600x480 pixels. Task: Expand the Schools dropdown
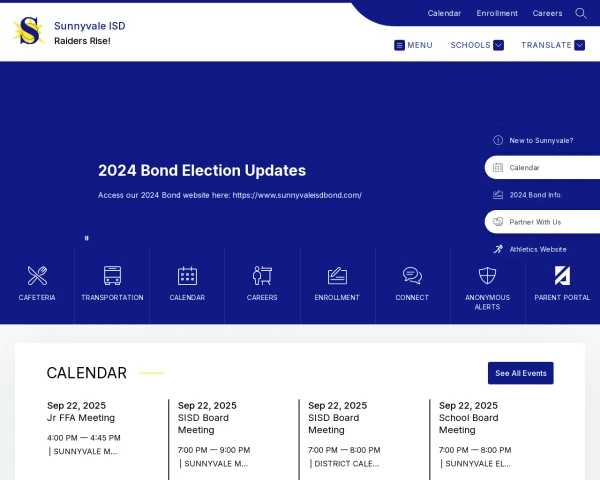coord(477,45)
